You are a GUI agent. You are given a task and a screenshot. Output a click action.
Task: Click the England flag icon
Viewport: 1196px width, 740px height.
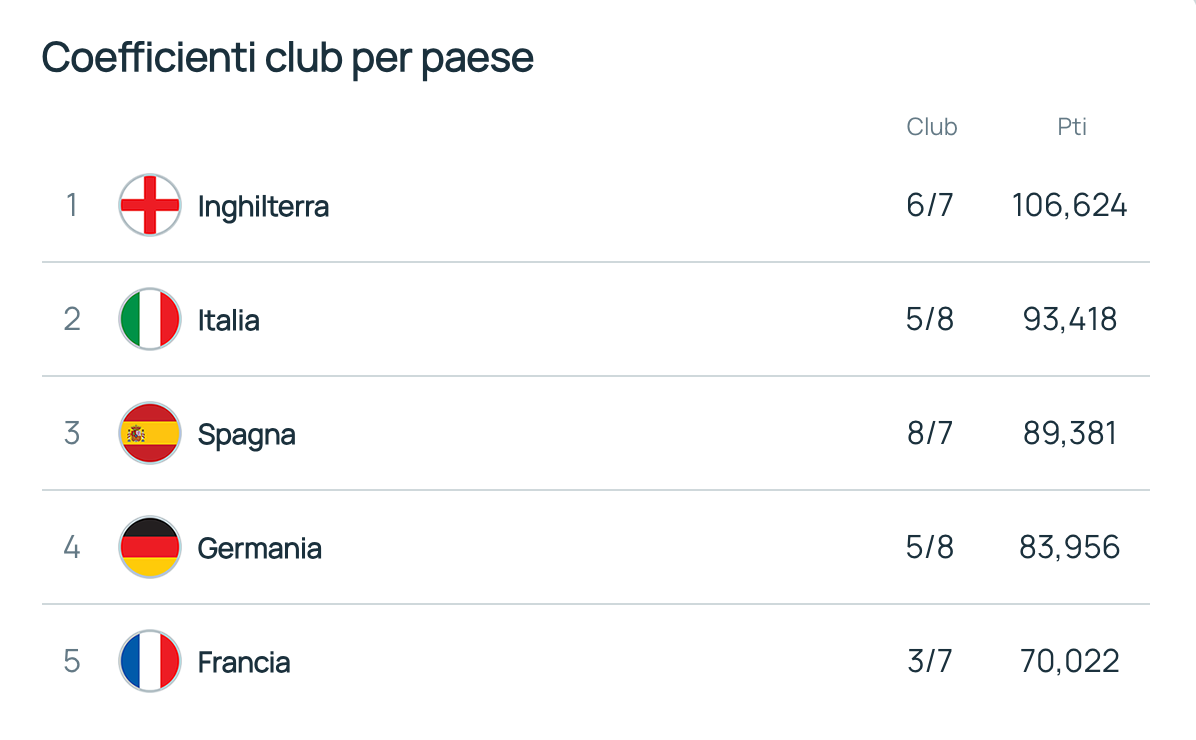[x=150, y=205]
